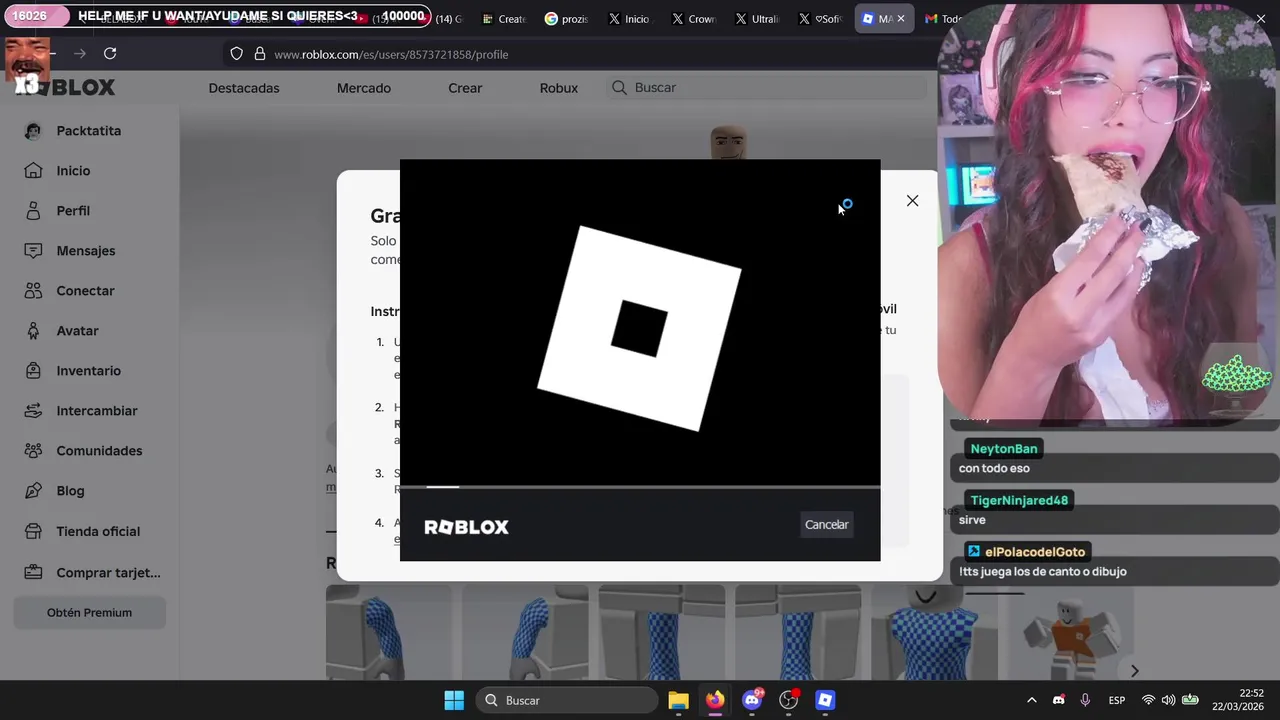Go forward with the browser arrow
This screenshot has height=720, width=1280.
tap(80, 53)
